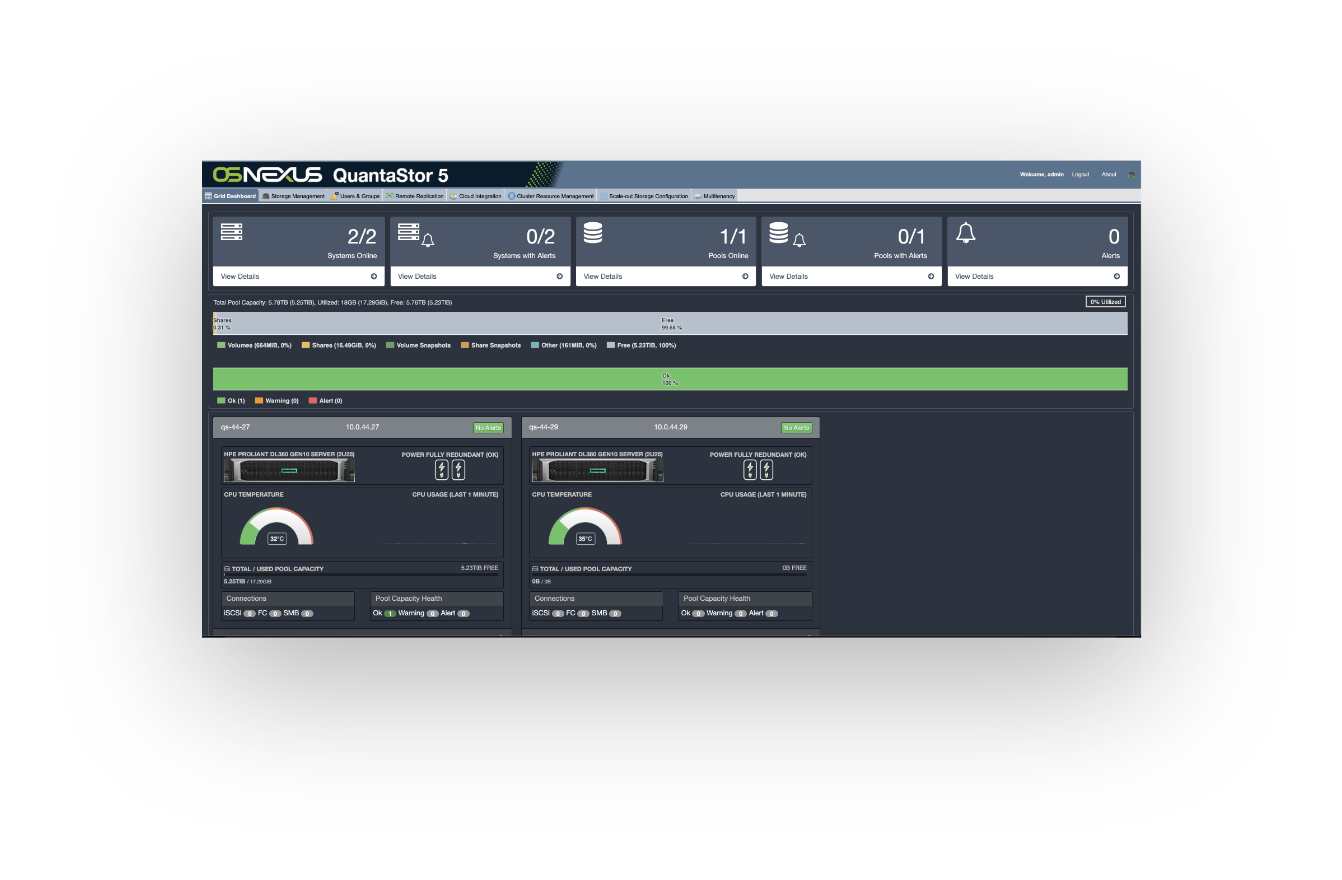Select the Cluster Resource Management tab

pyautogui.click(x=550, y=196)
